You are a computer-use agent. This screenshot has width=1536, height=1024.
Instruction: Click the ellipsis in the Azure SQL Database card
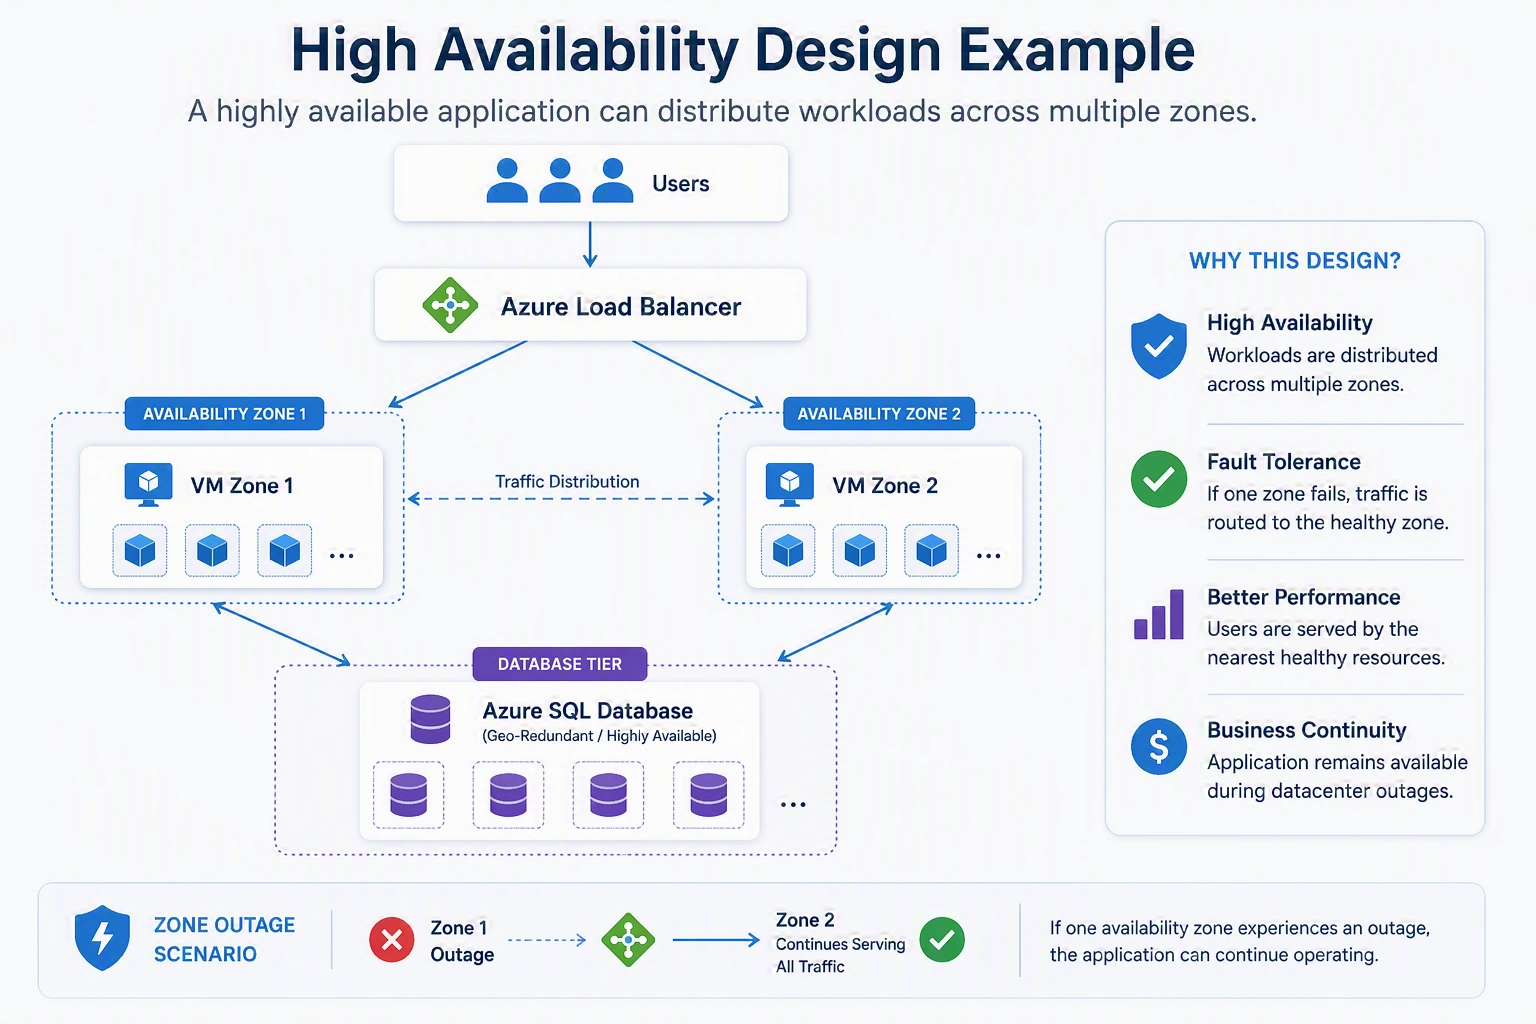793,805
